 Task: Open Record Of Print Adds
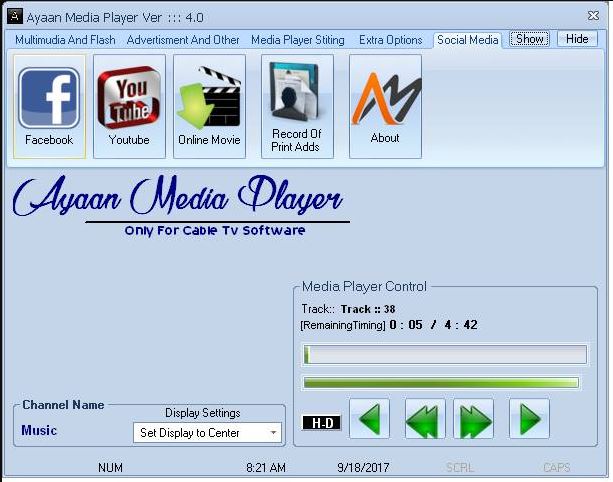pos(297,106)
